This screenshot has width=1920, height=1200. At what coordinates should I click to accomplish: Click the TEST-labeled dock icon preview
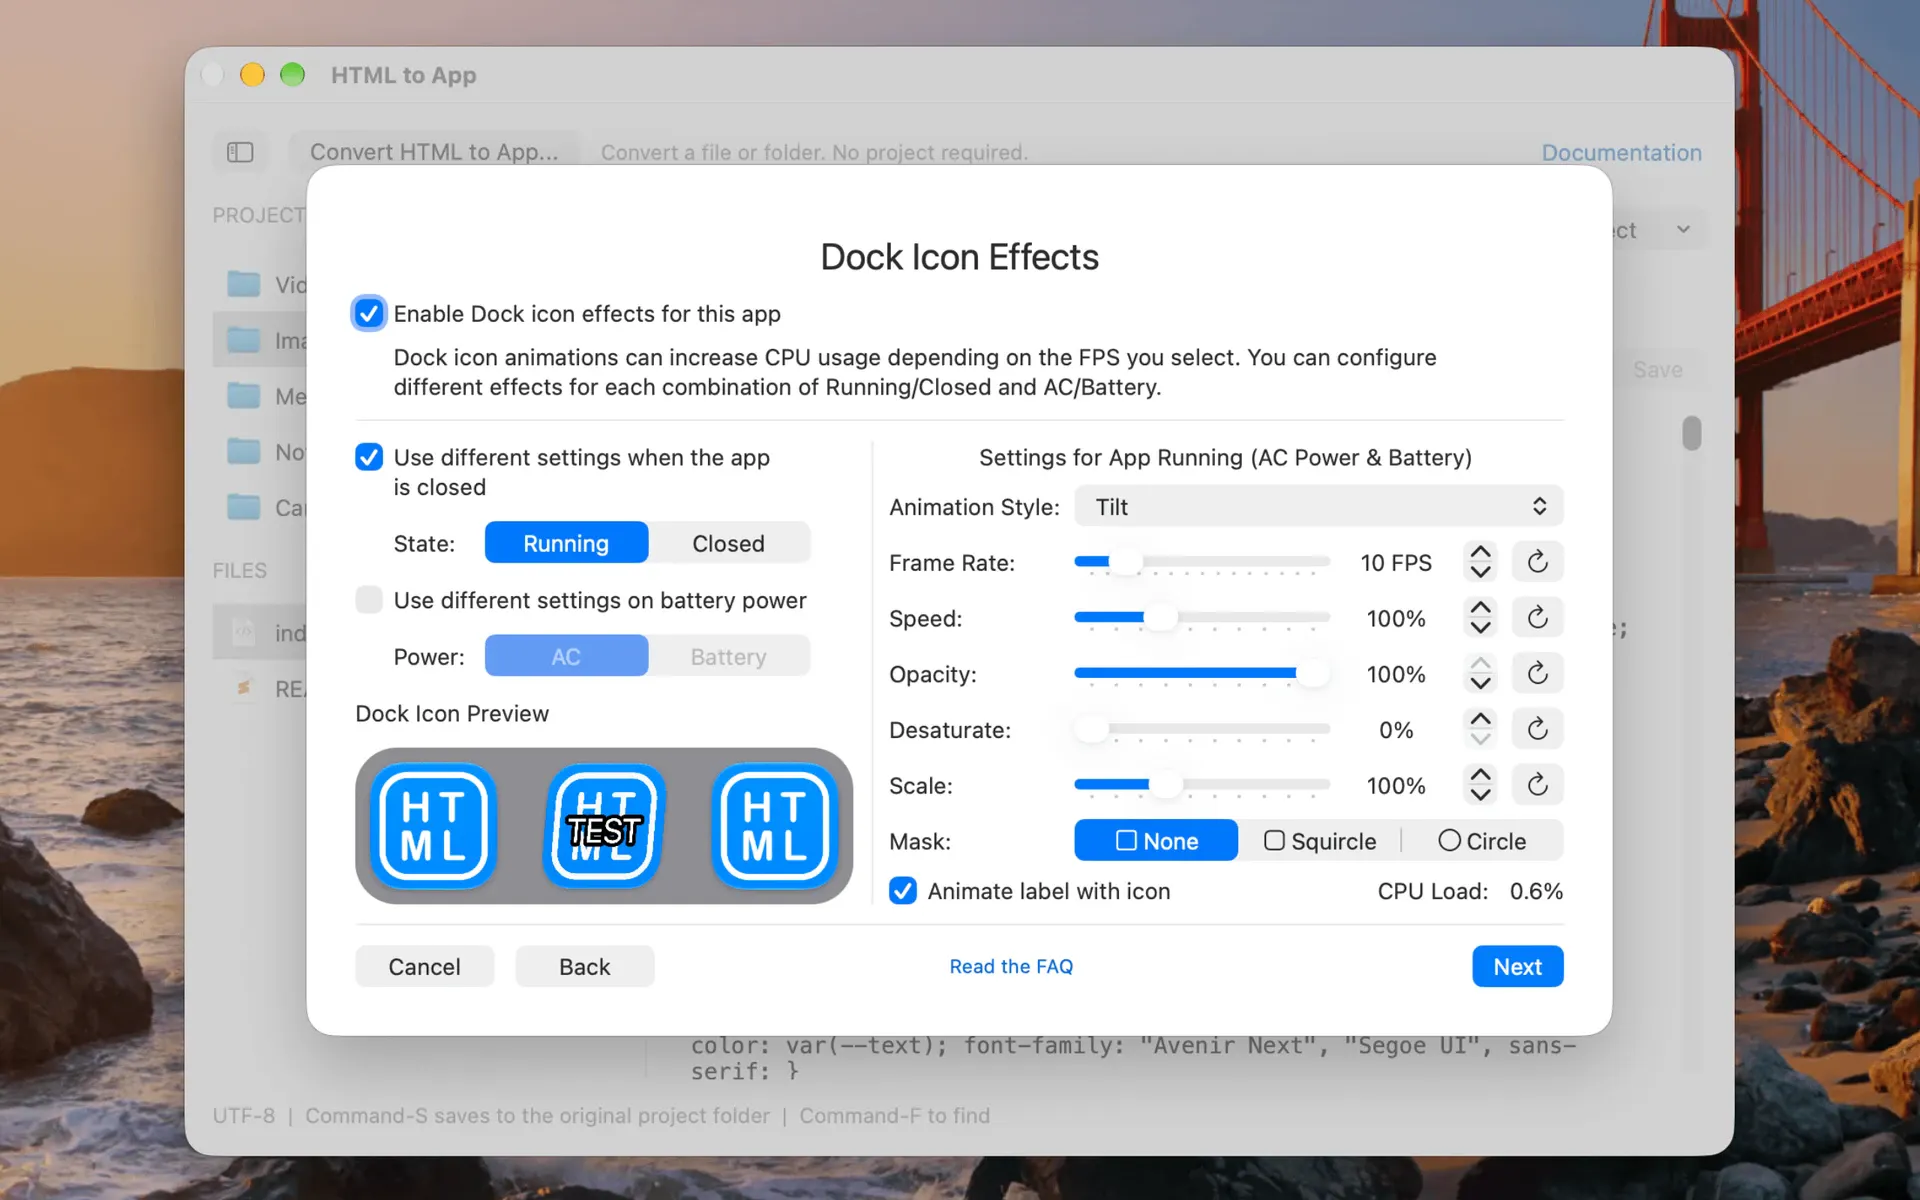click(x=604, y=826)
